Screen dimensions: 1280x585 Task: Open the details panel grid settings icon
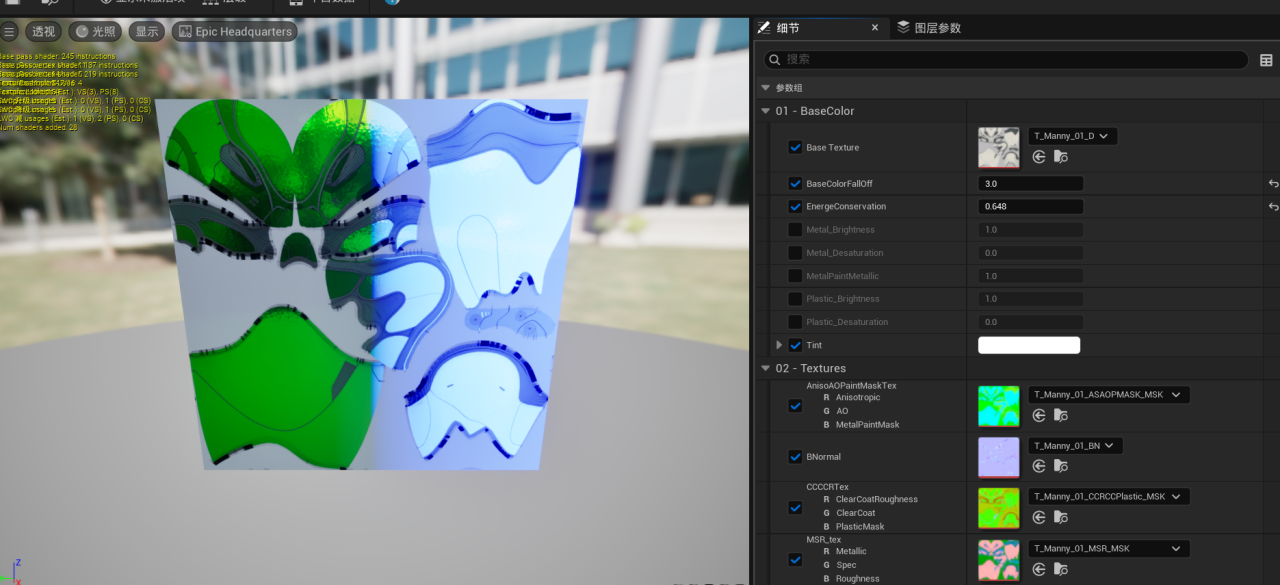tap(1266, 60)
